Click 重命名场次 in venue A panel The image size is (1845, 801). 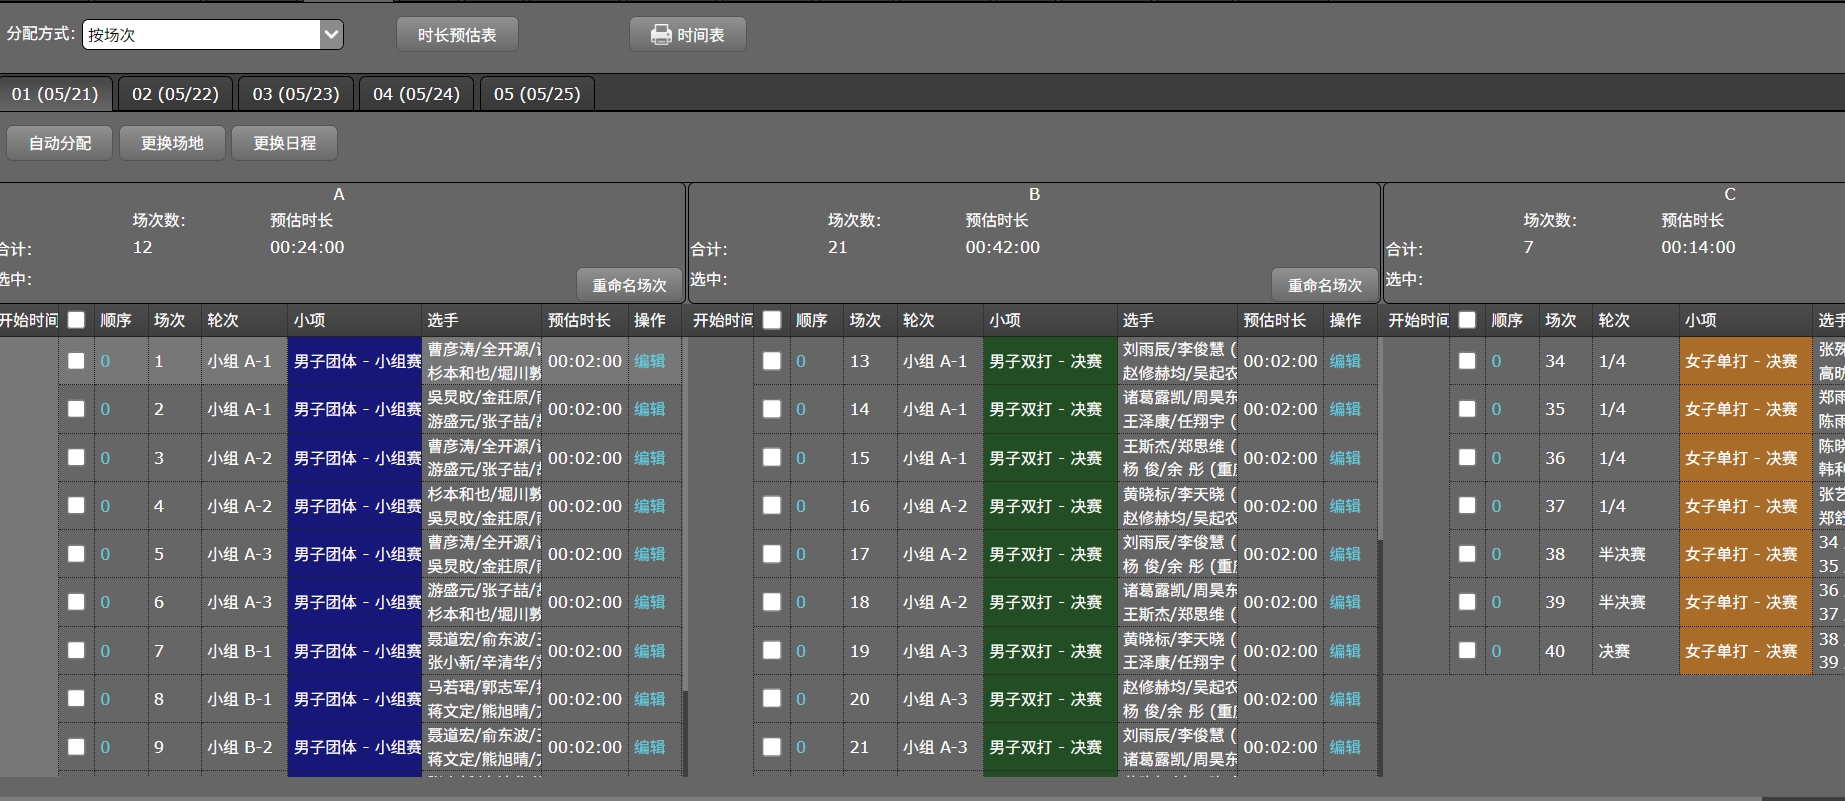click(629, 285)
